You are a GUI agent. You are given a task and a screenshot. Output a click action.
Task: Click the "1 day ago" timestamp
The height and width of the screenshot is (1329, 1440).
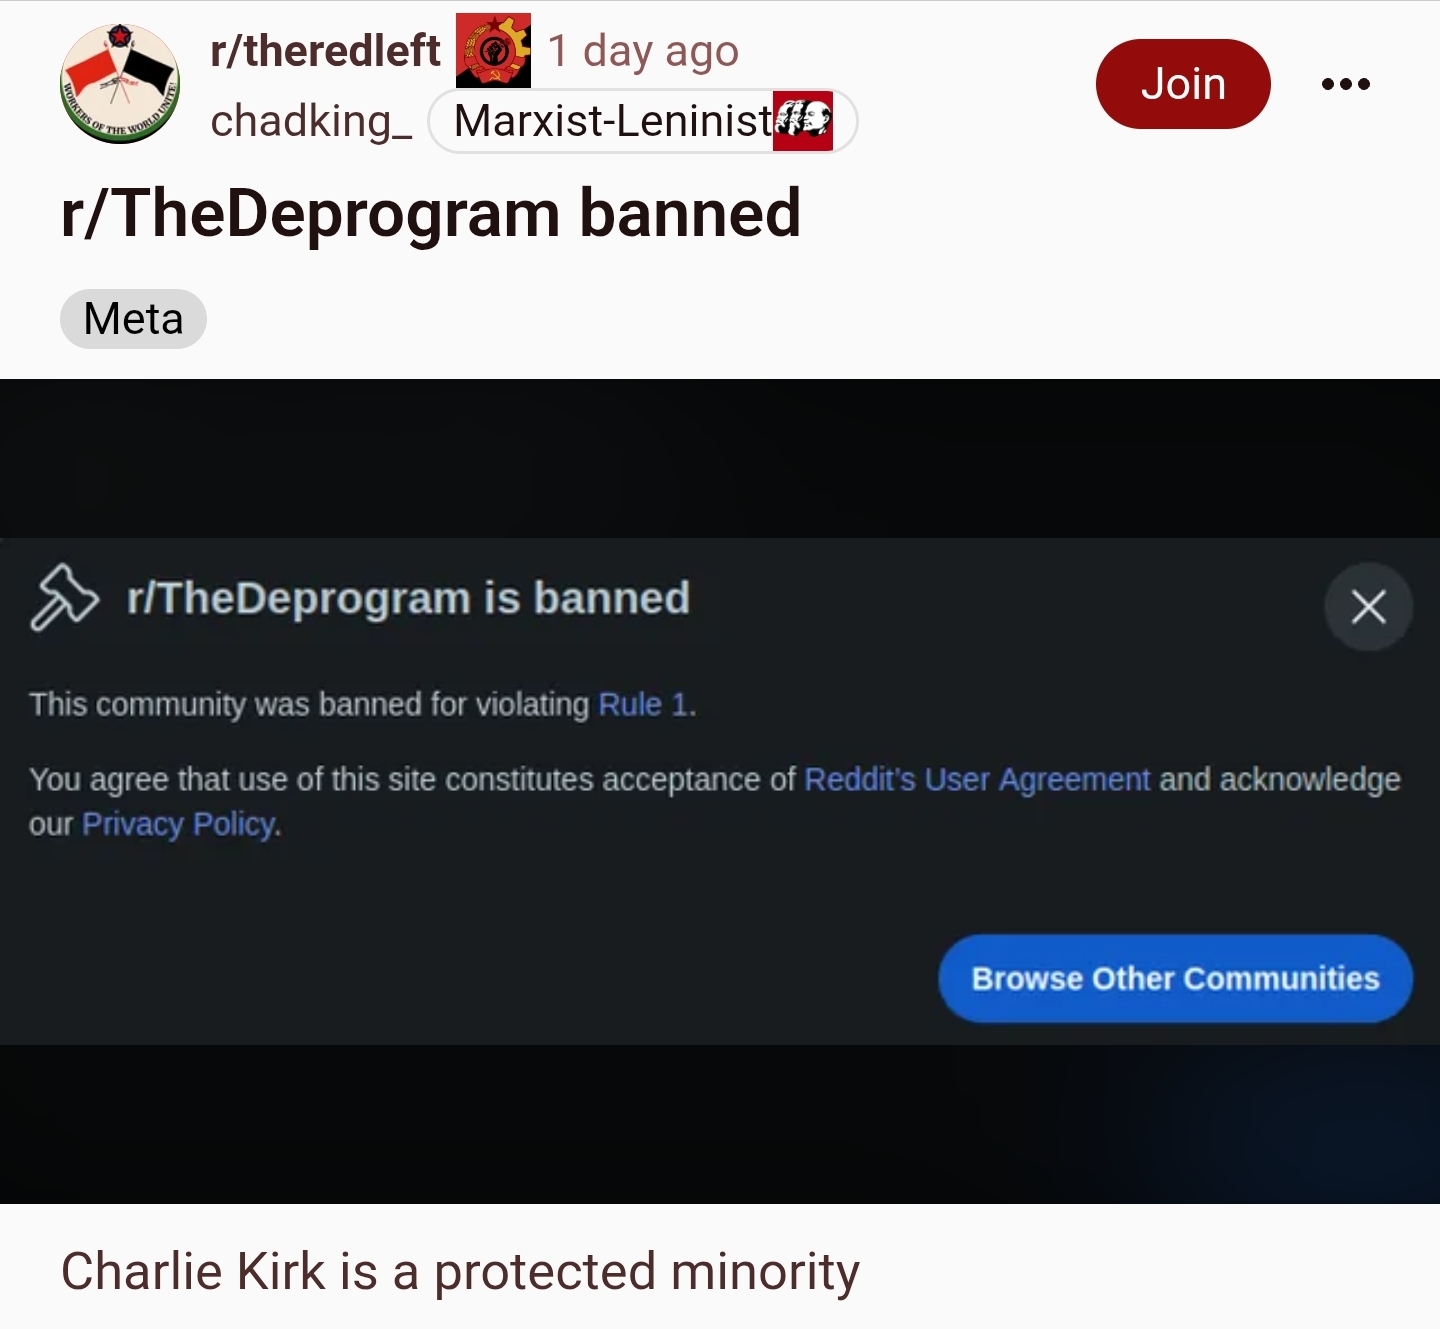(x=643, y=50)
